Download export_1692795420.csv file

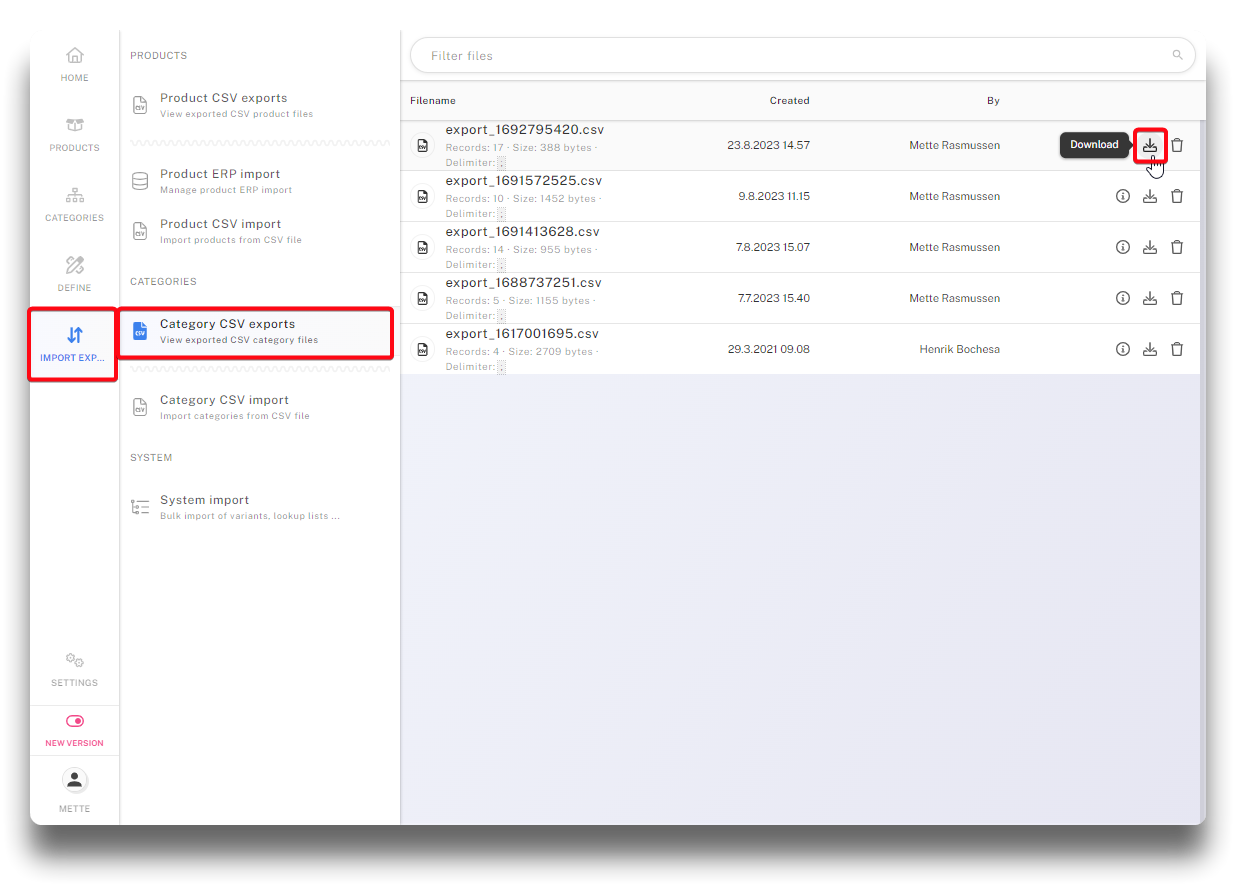pos(1150,145)
